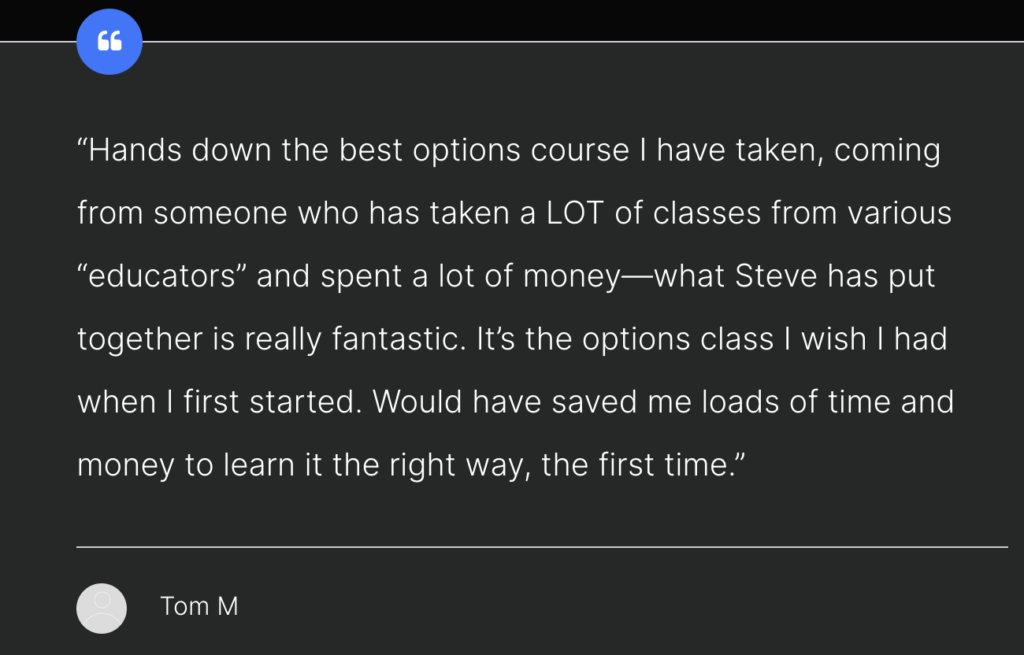Click the line beginning "when I first started"
Viewport: 1024px width, 655px height.
pyautogui.click(x=515, y=402)
